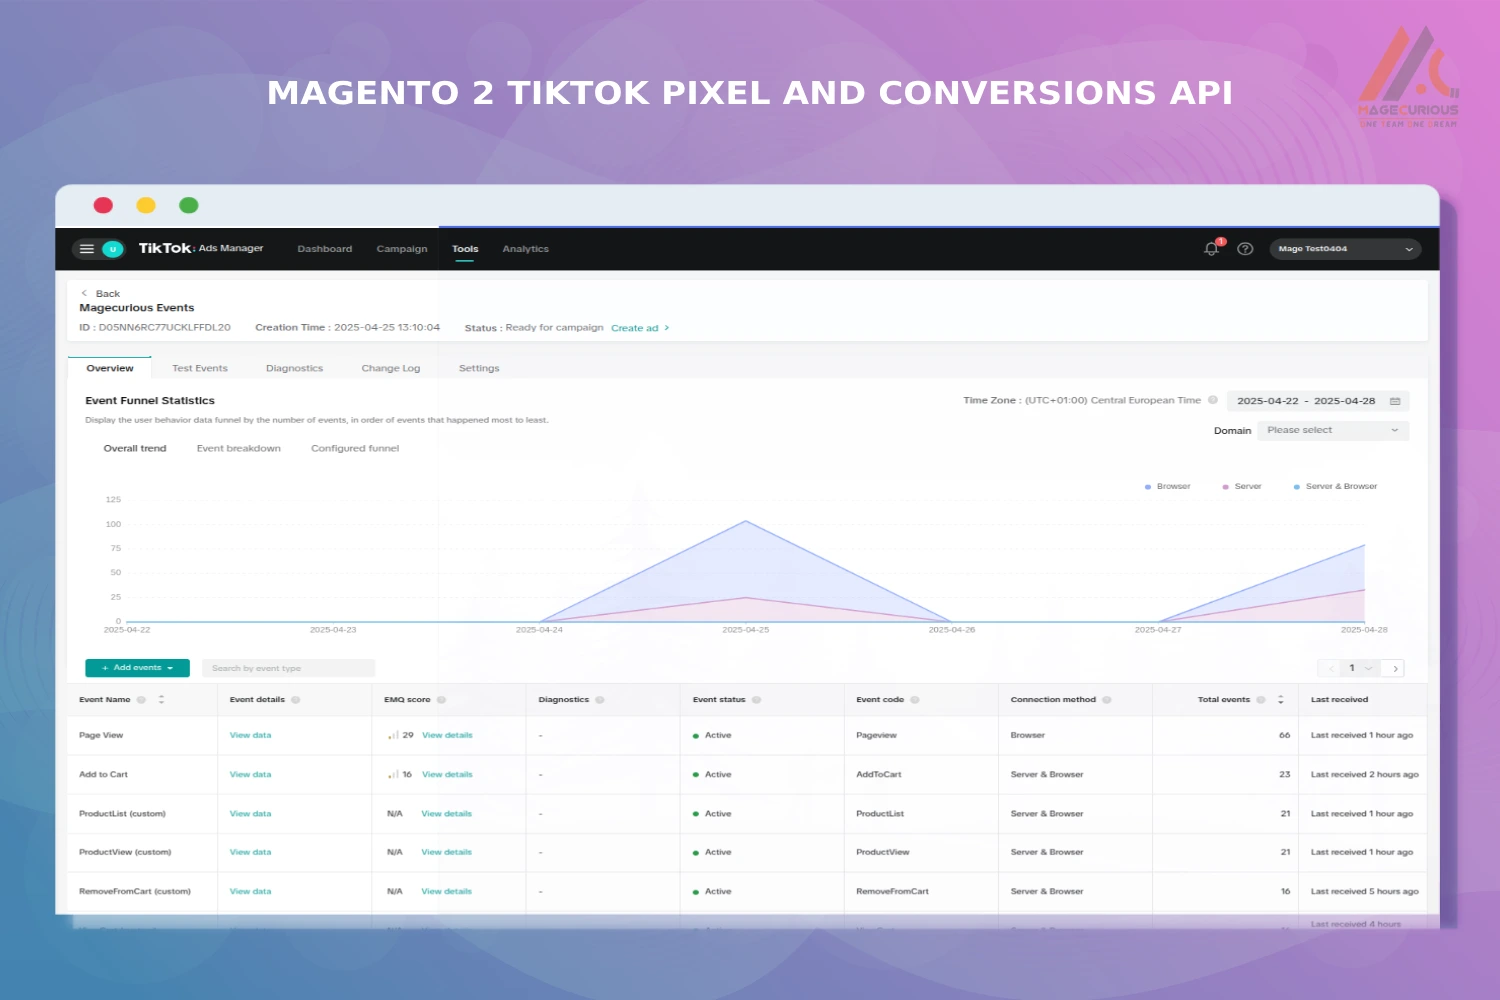Click the Create ad link
Screen dimensions: 1500x1000
coord(636,327)
